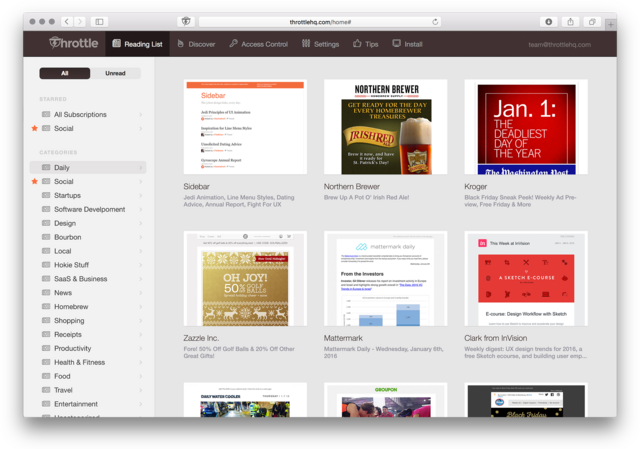The image size is (640, 449).
Task: Open Kroger Jan. 1 thumbnail
Action: (526, 127)
